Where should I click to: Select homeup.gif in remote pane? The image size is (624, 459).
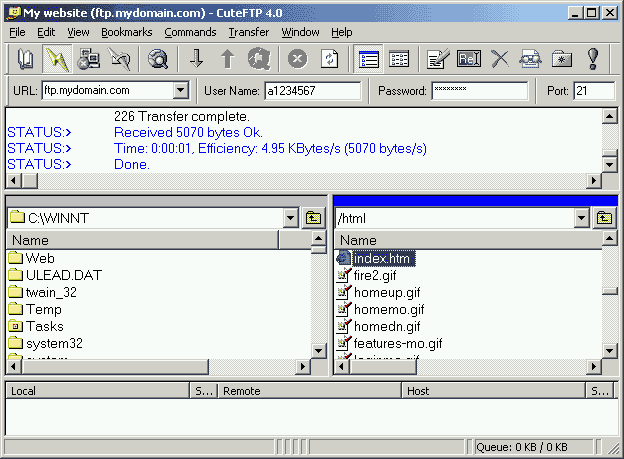[x=378, y=293]
